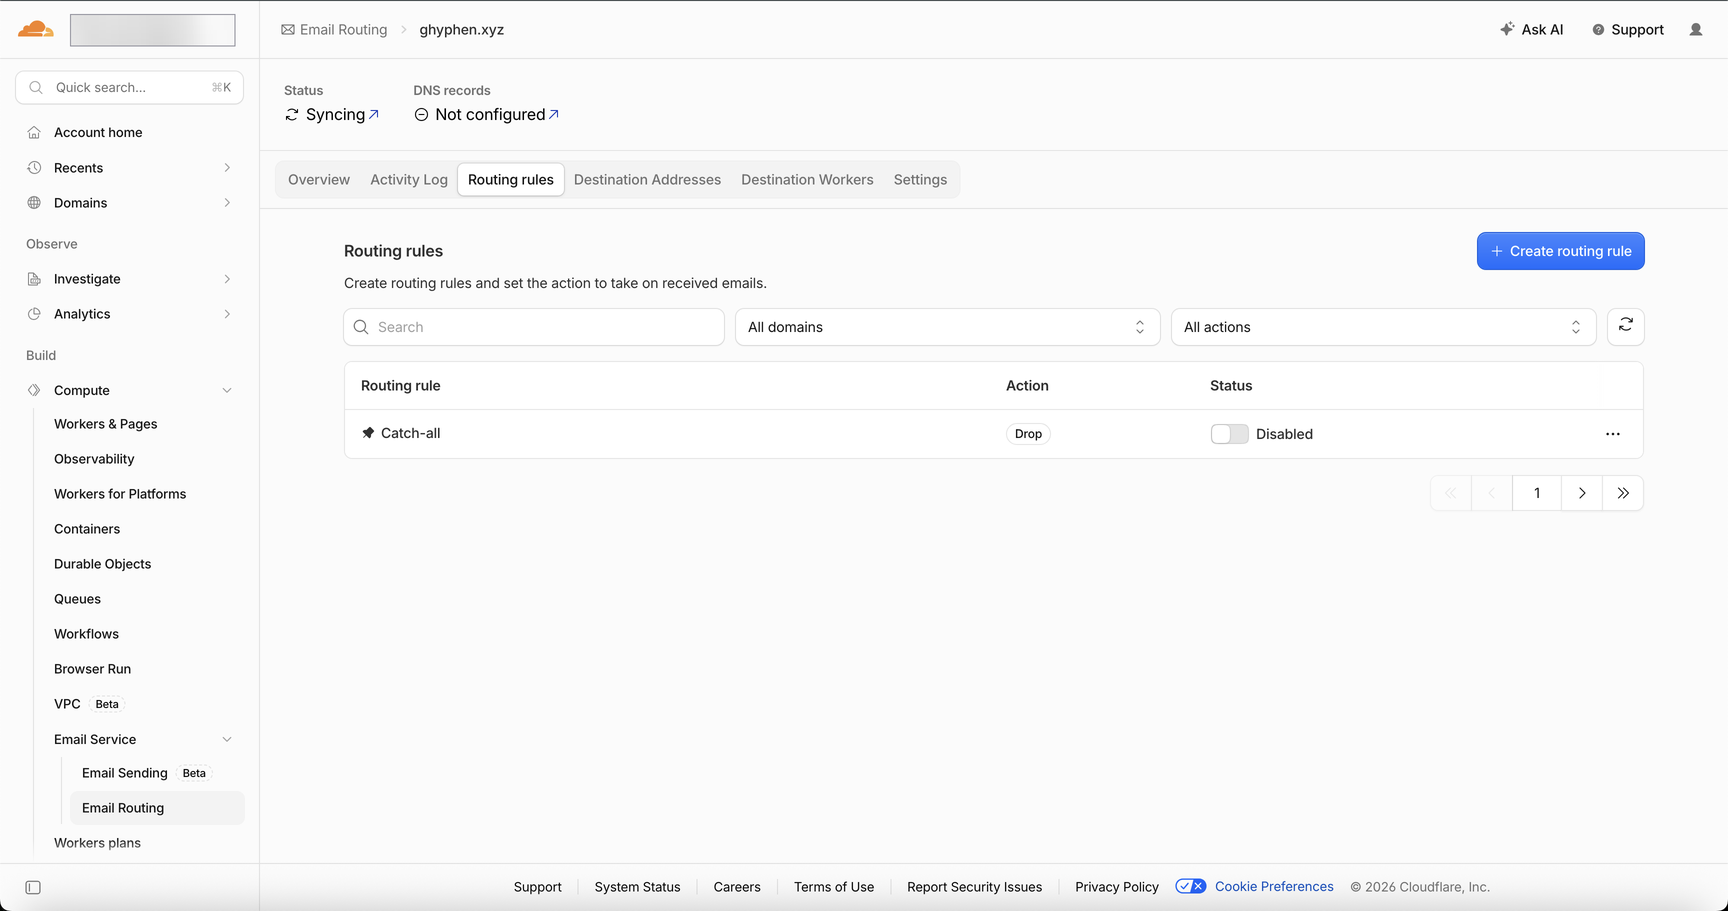Switch to the Destination Workers tab
1728x911 pixels.
[x=807, y=180]
